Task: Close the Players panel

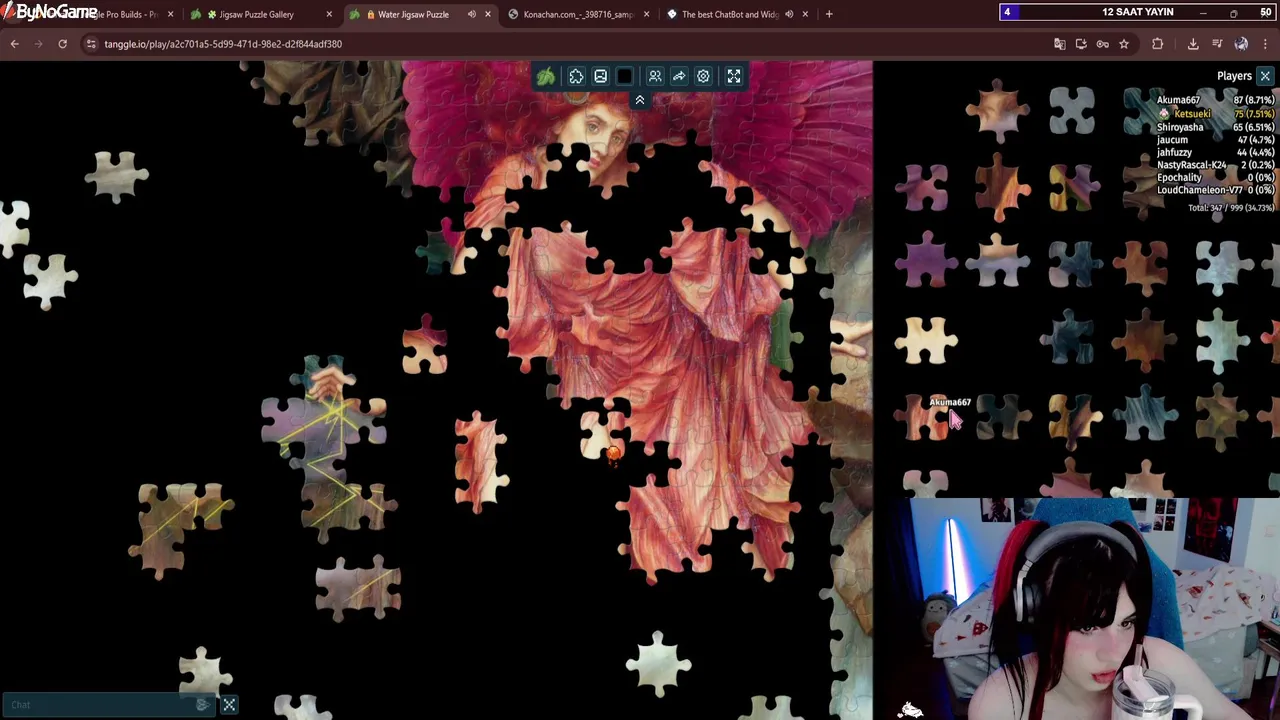Action: point(1265,76)
